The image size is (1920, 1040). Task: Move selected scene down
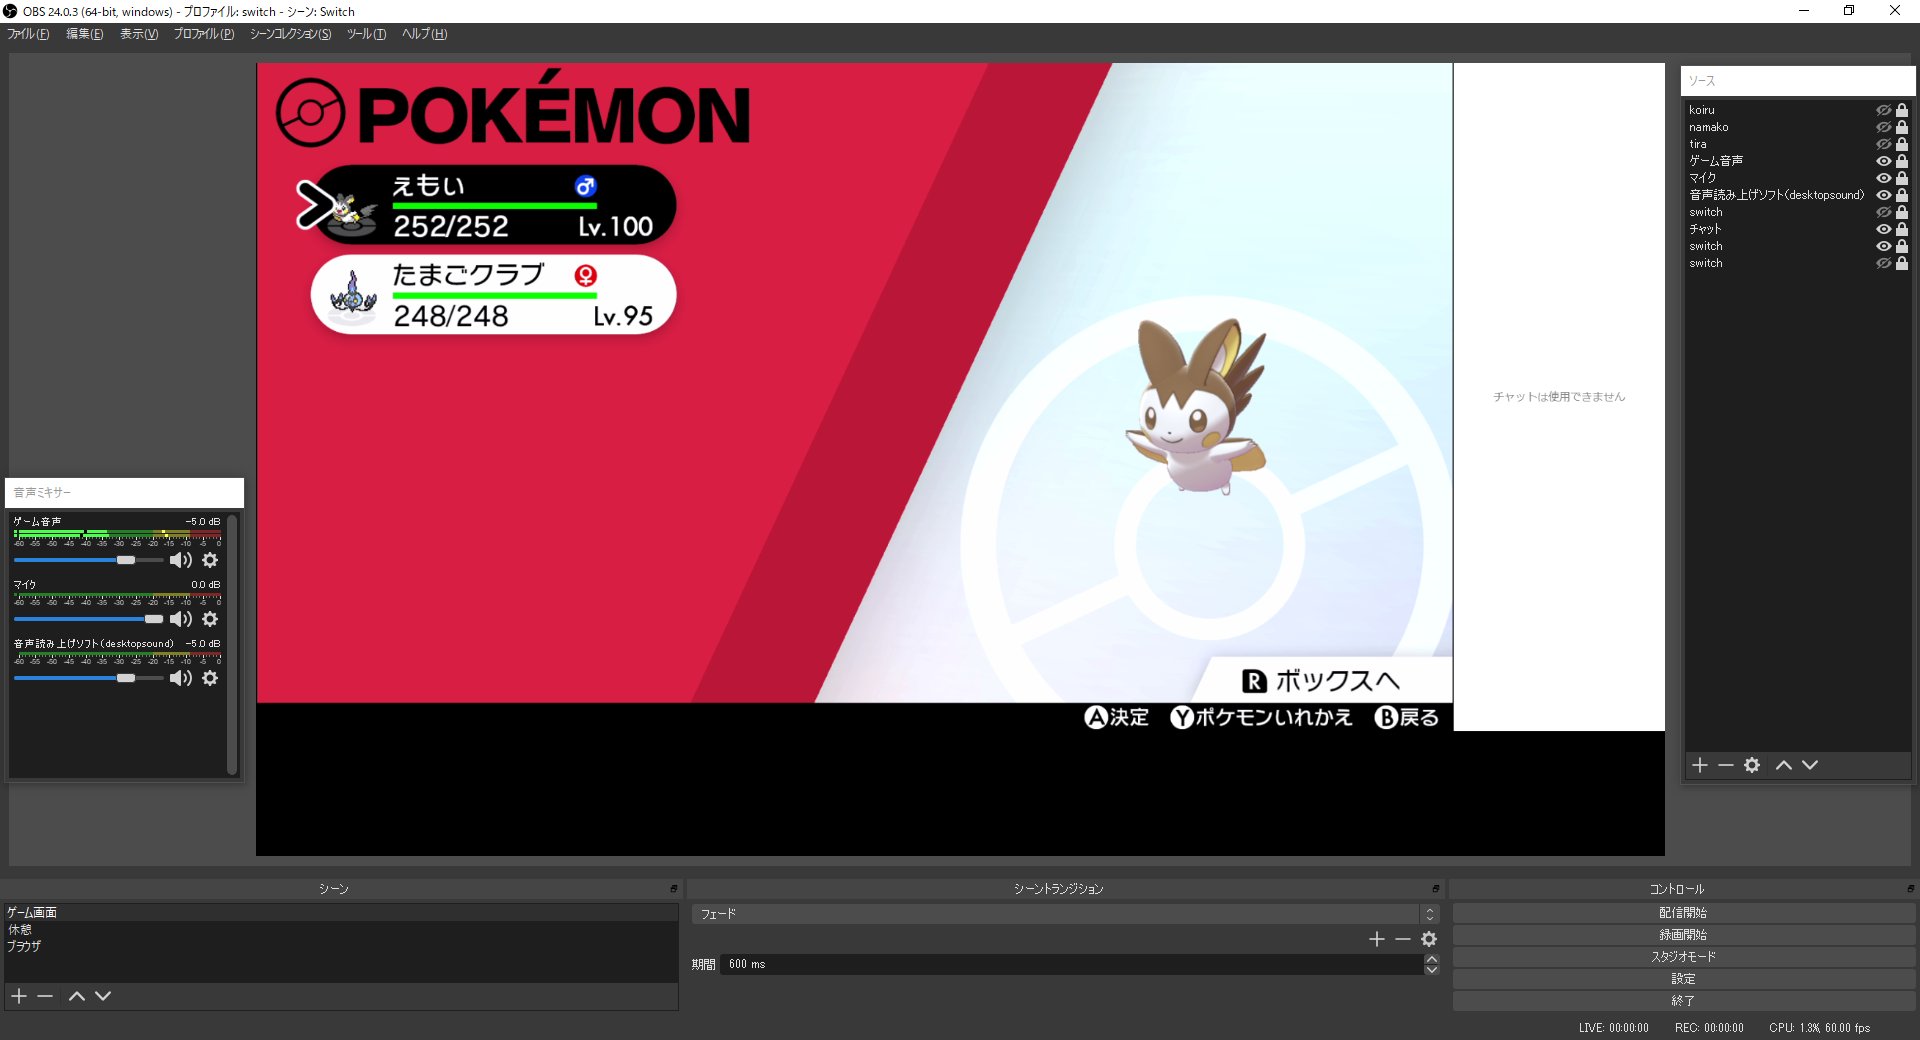click(103, 996)
